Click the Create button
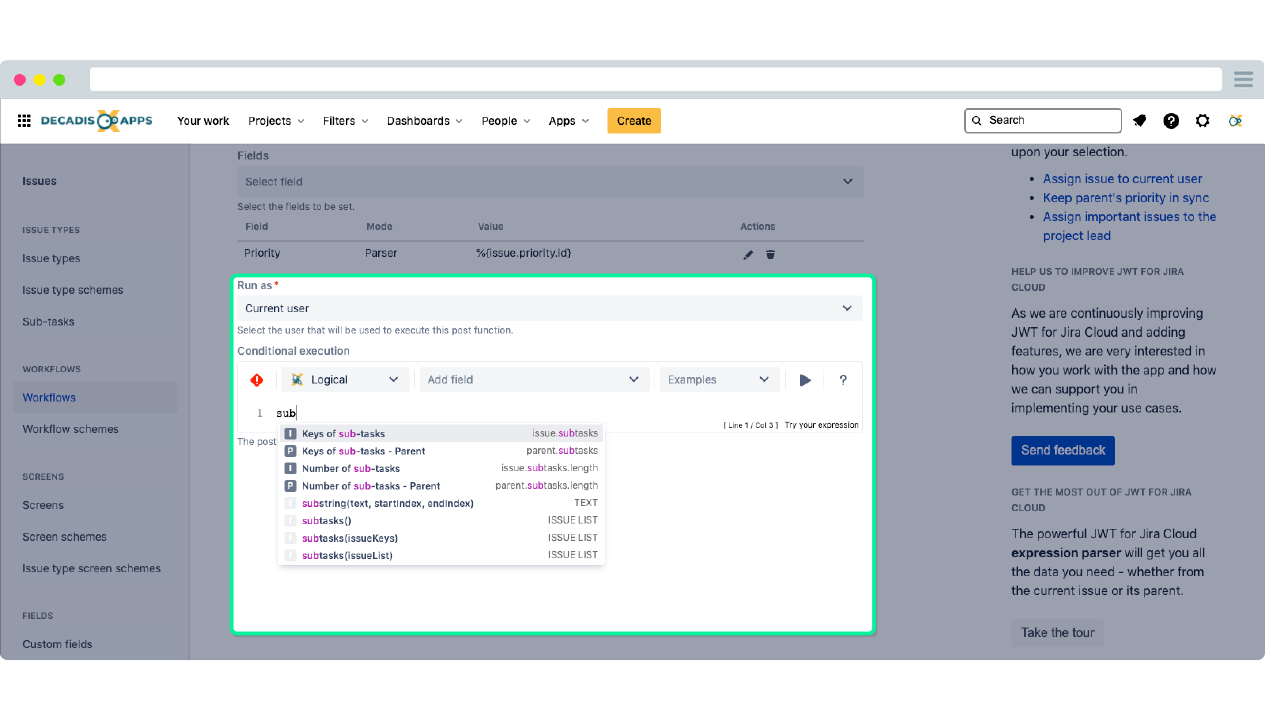1265x720 pixels. [634, 121]
